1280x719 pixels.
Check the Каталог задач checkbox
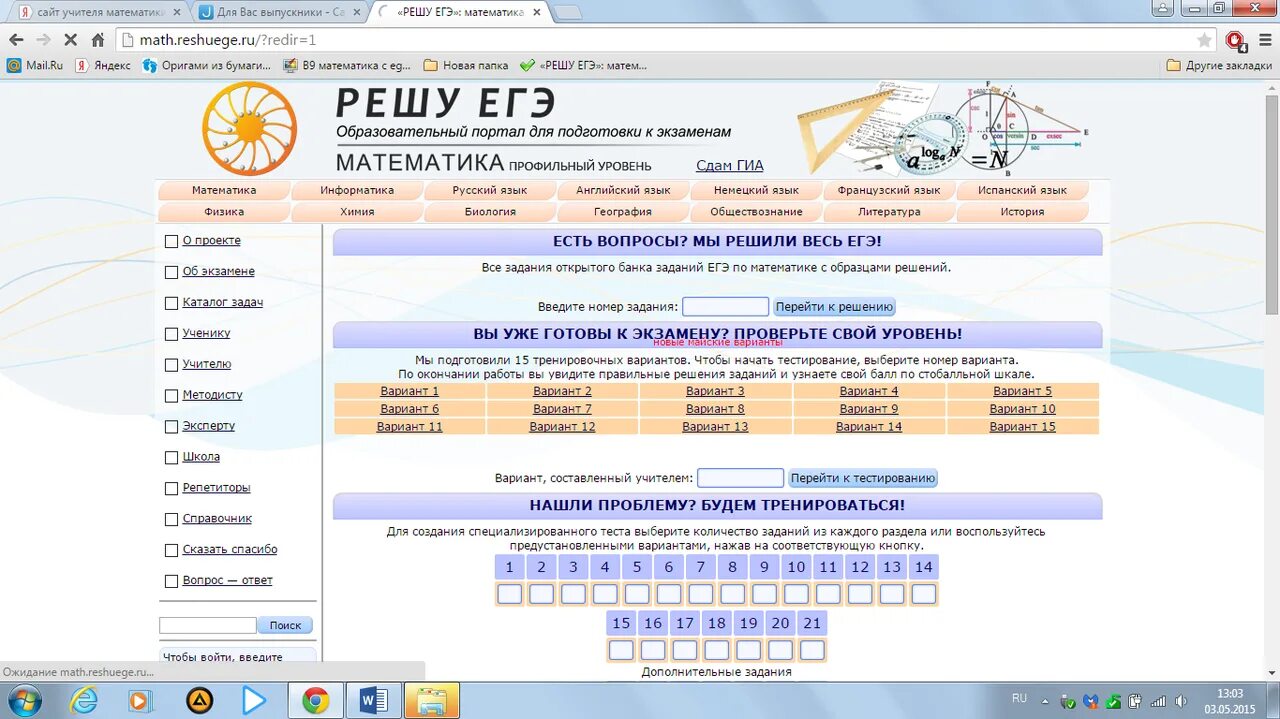point(171,303)
